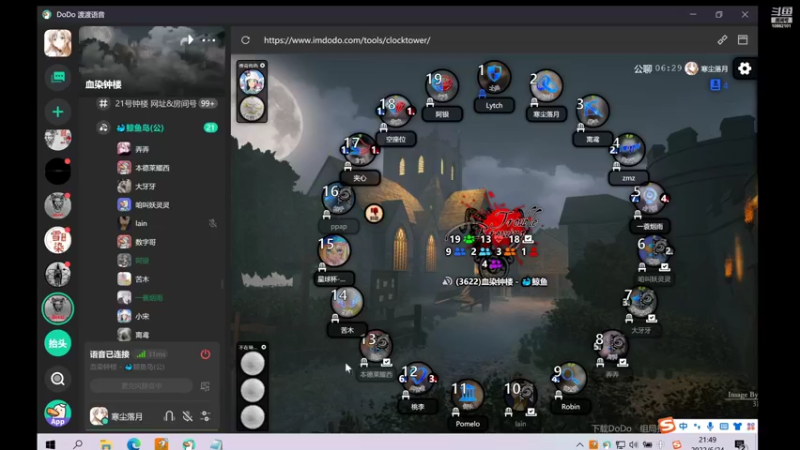
Task: Click player token number 4 zmz
Action: 629,149
